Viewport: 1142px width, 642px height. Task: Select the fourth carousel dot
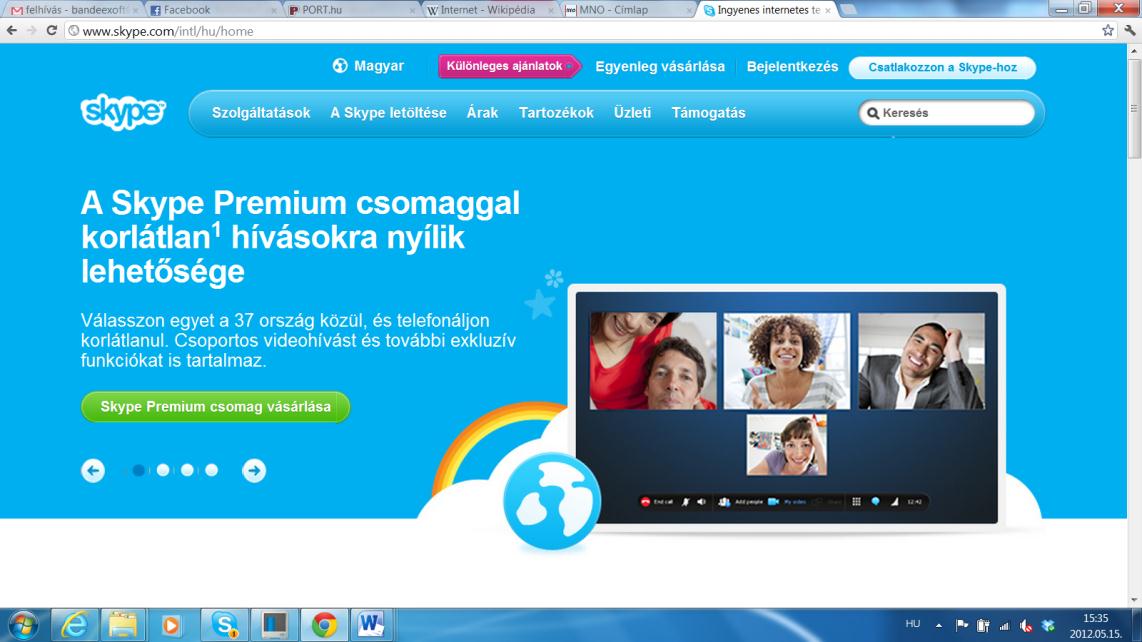(211, 471)
